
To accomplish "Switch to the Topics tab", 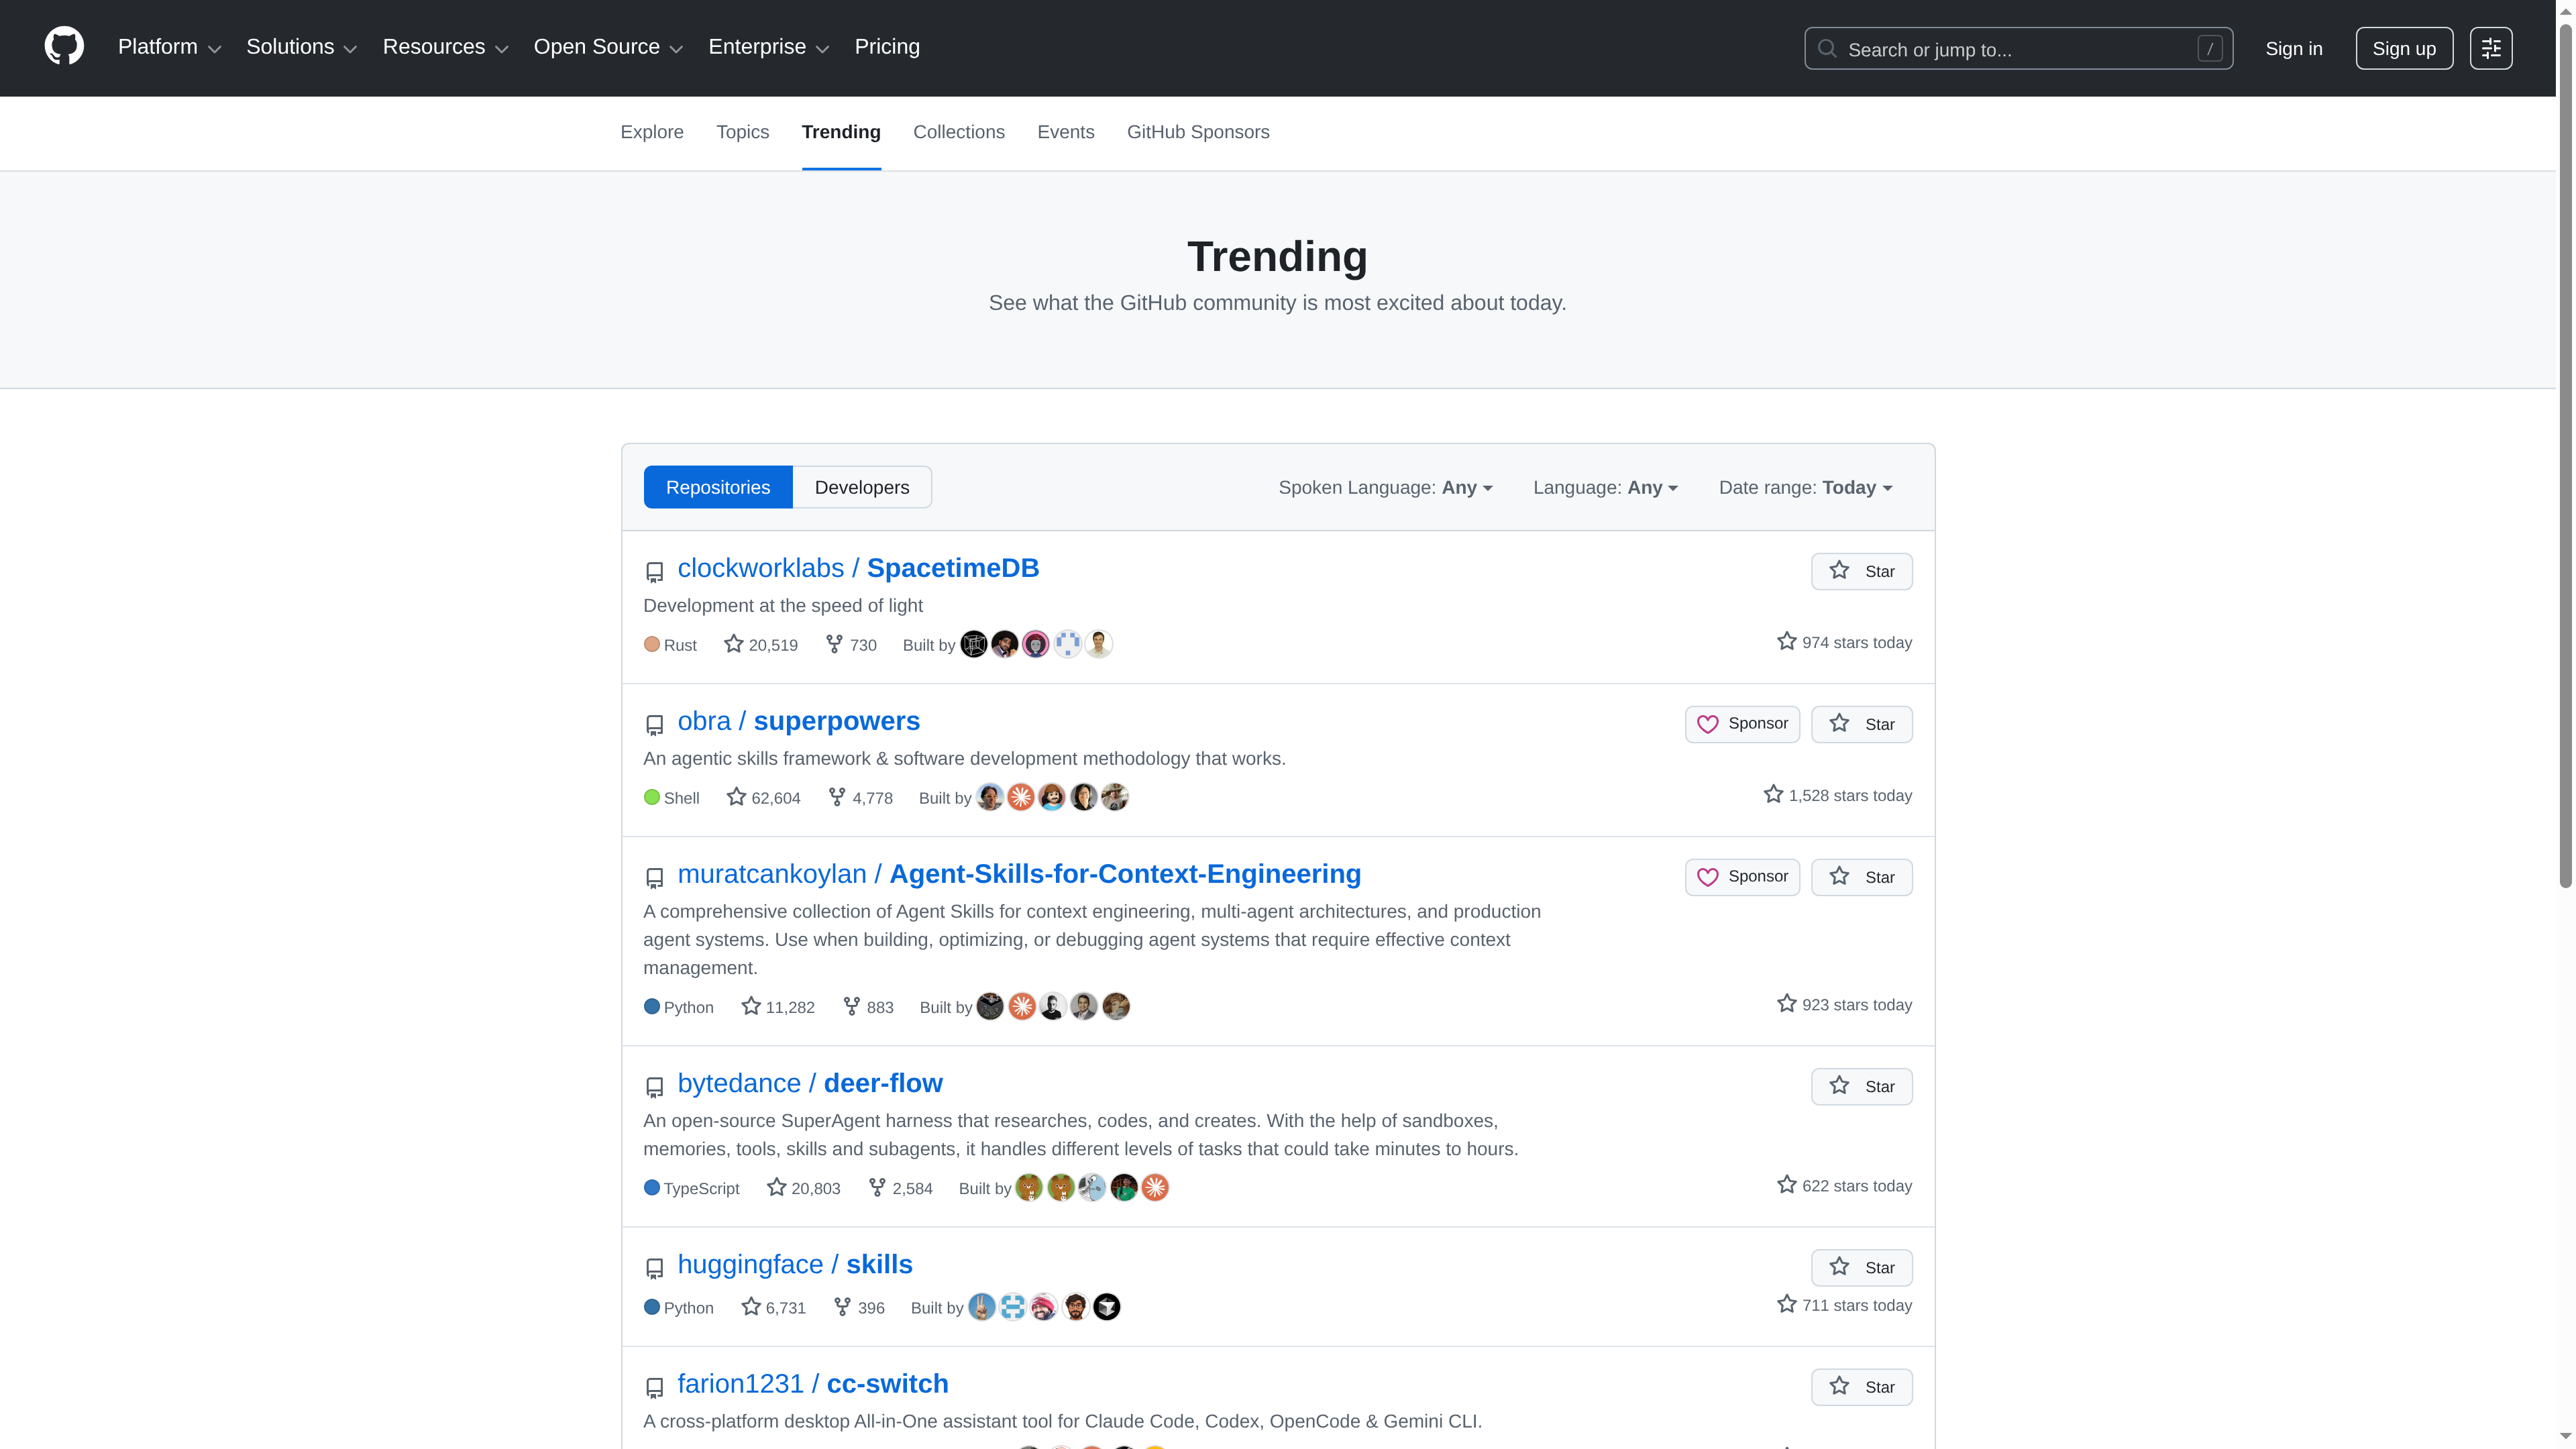I will [x=741, y=132].
